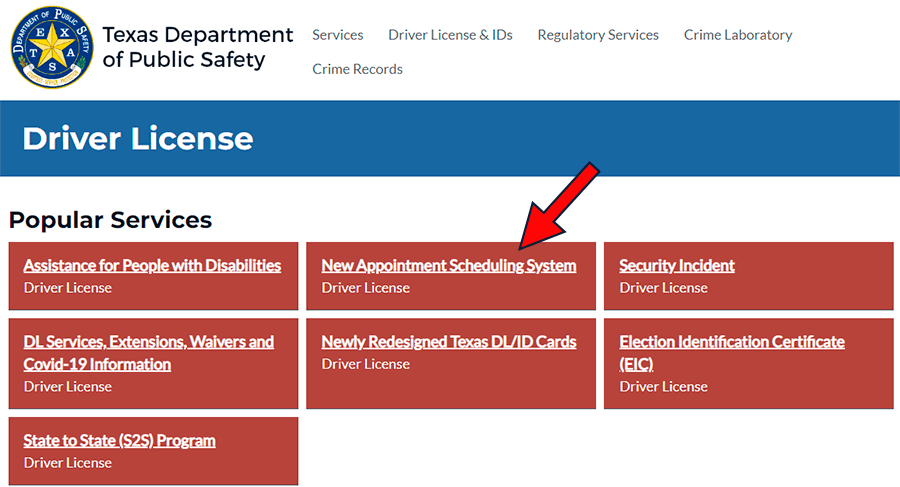Open the Security Incident link
Image resolution: width=900 pixels, height=487 pixels.
[x=677, y=265]
